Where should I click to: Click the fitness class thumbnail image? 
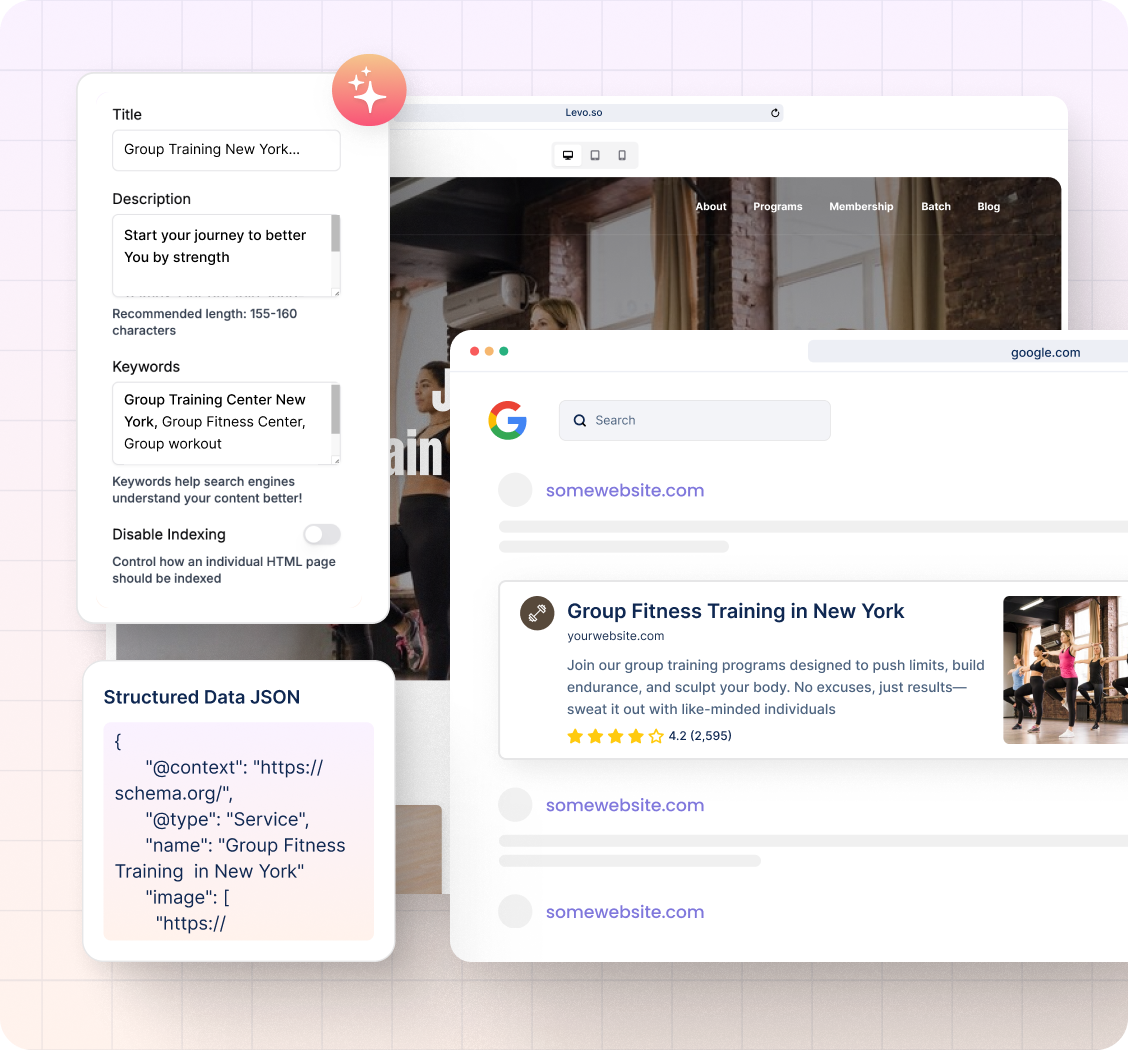point(1065,670)
